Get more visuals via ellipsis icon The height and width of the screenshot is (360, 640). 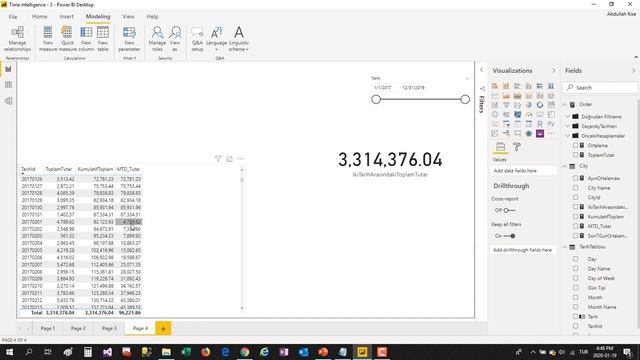tap(551, 133)
